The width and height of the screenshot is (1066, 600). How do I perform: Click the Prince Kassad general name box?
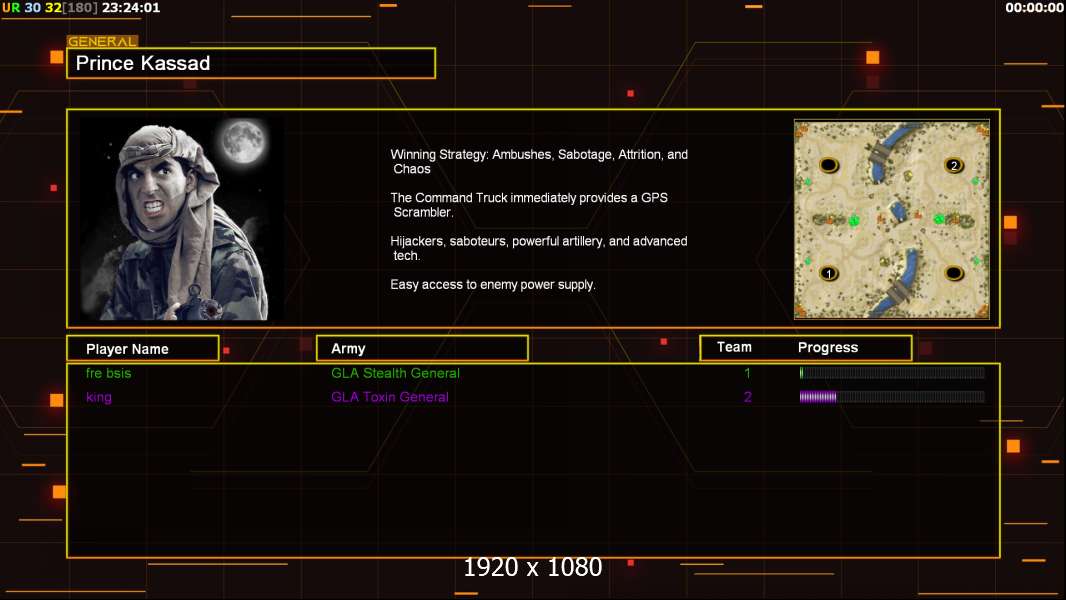pos(251,63)
